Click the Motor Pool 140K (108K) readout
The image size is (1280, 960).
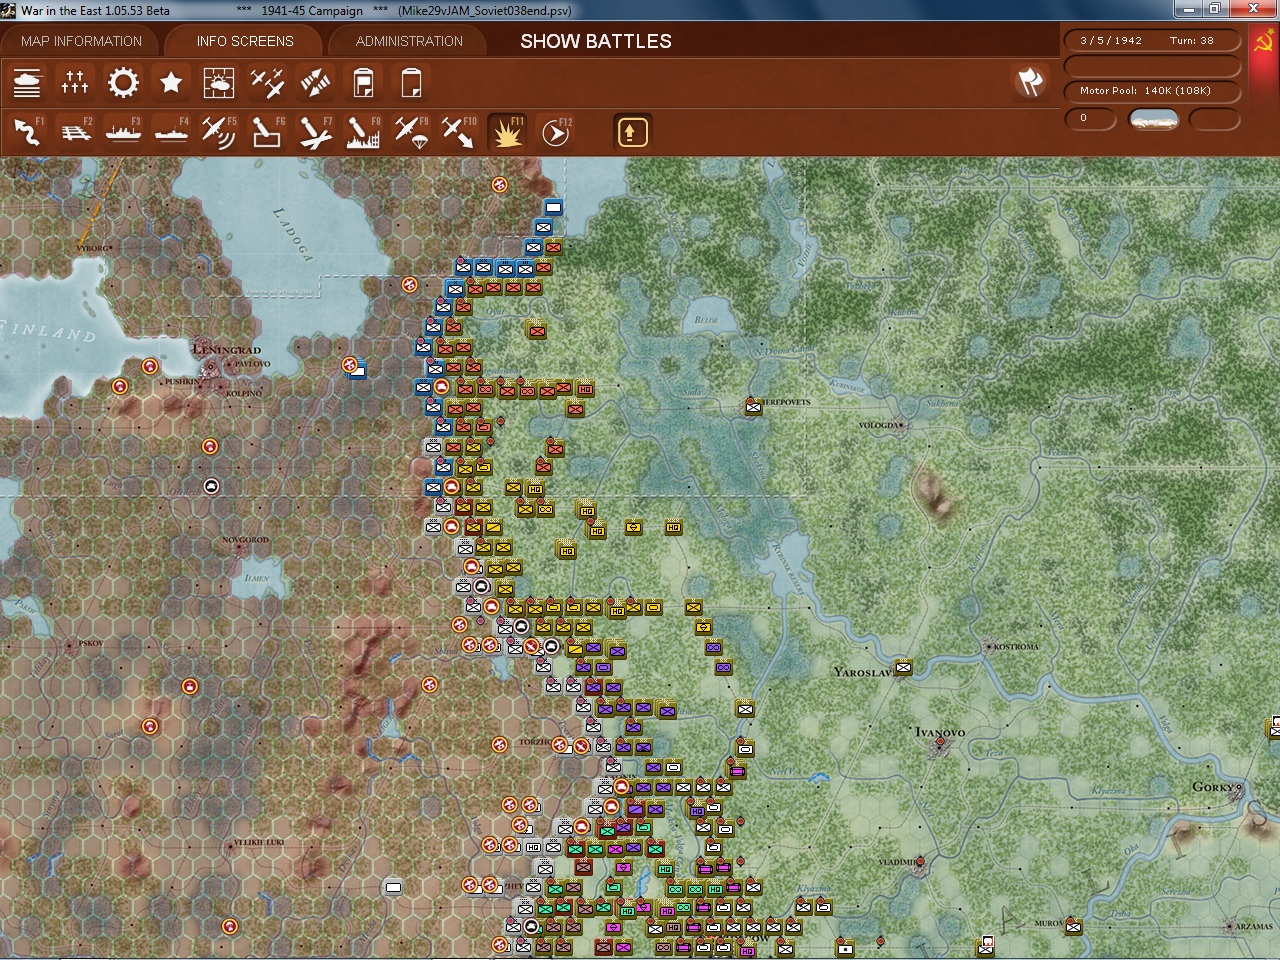click(x=1145, y=91)
